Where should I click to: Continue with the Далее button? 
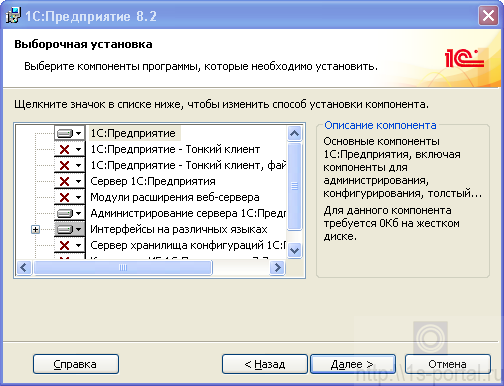click(x=353, y=364)
